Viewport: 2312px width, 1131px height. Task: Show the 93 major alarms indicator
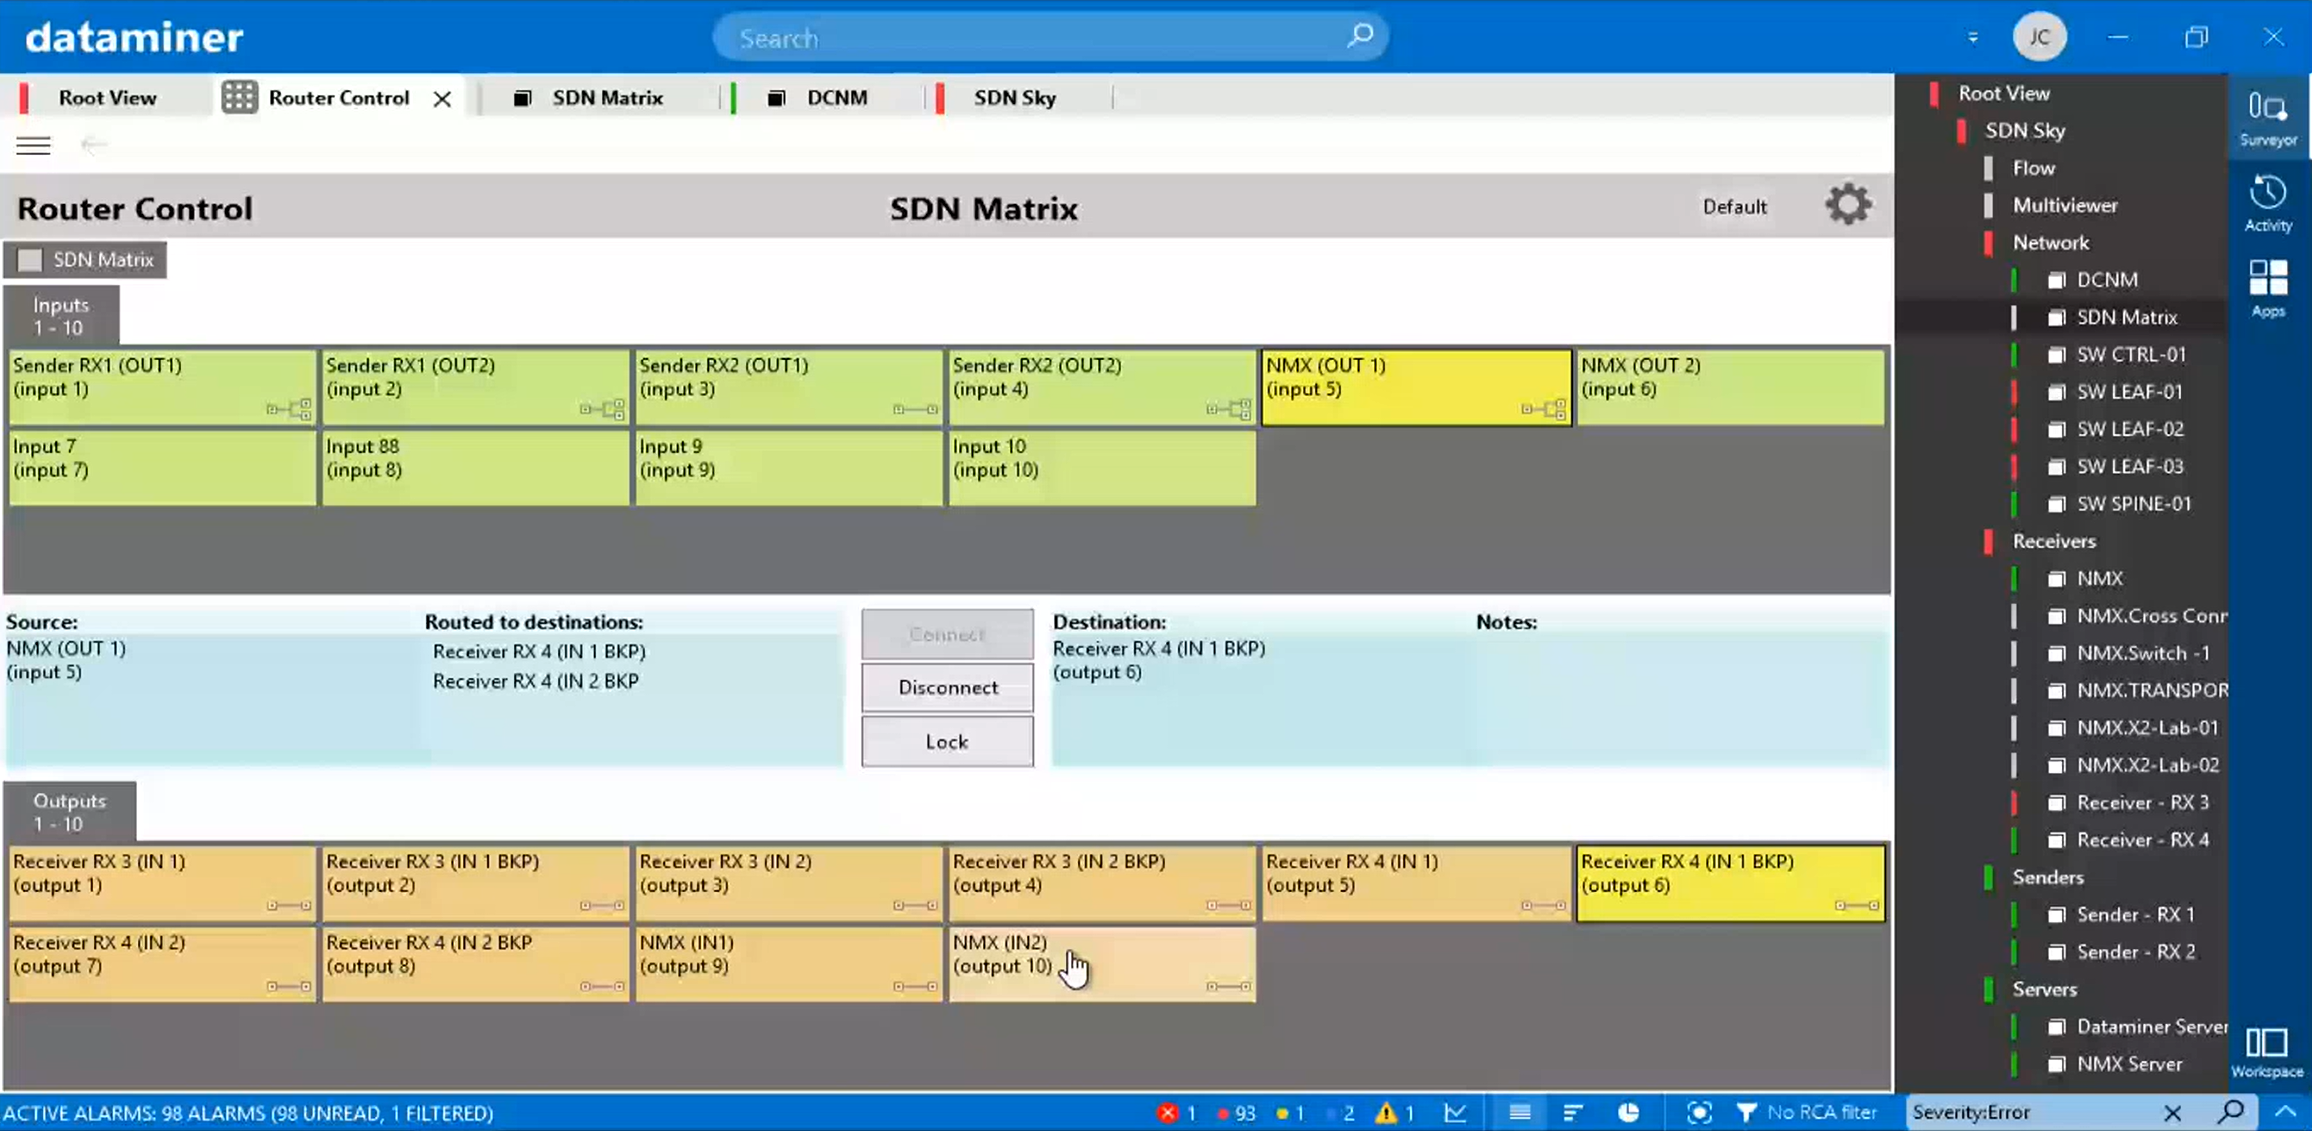click(x=1236, y=1112)
